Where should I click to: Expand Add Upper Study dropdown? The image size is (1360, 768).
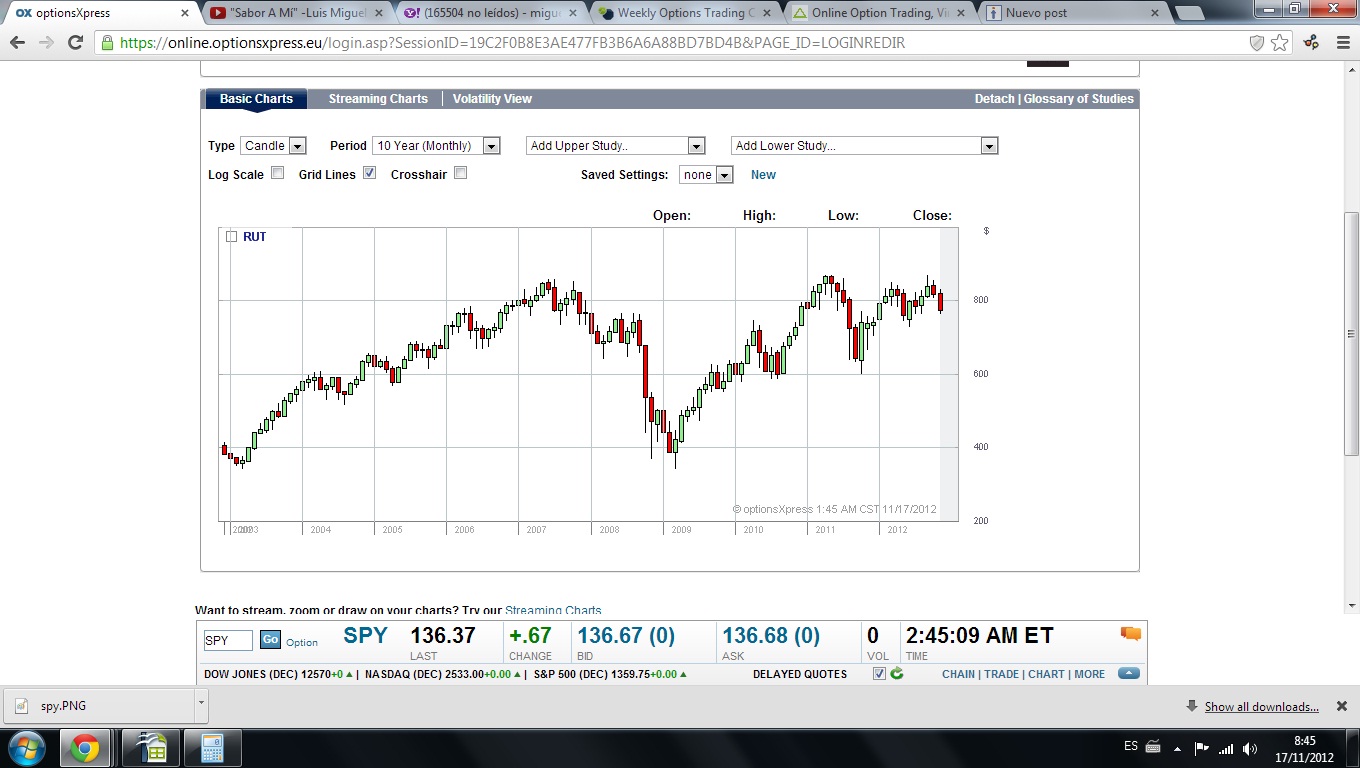click(x=616, y=146)
